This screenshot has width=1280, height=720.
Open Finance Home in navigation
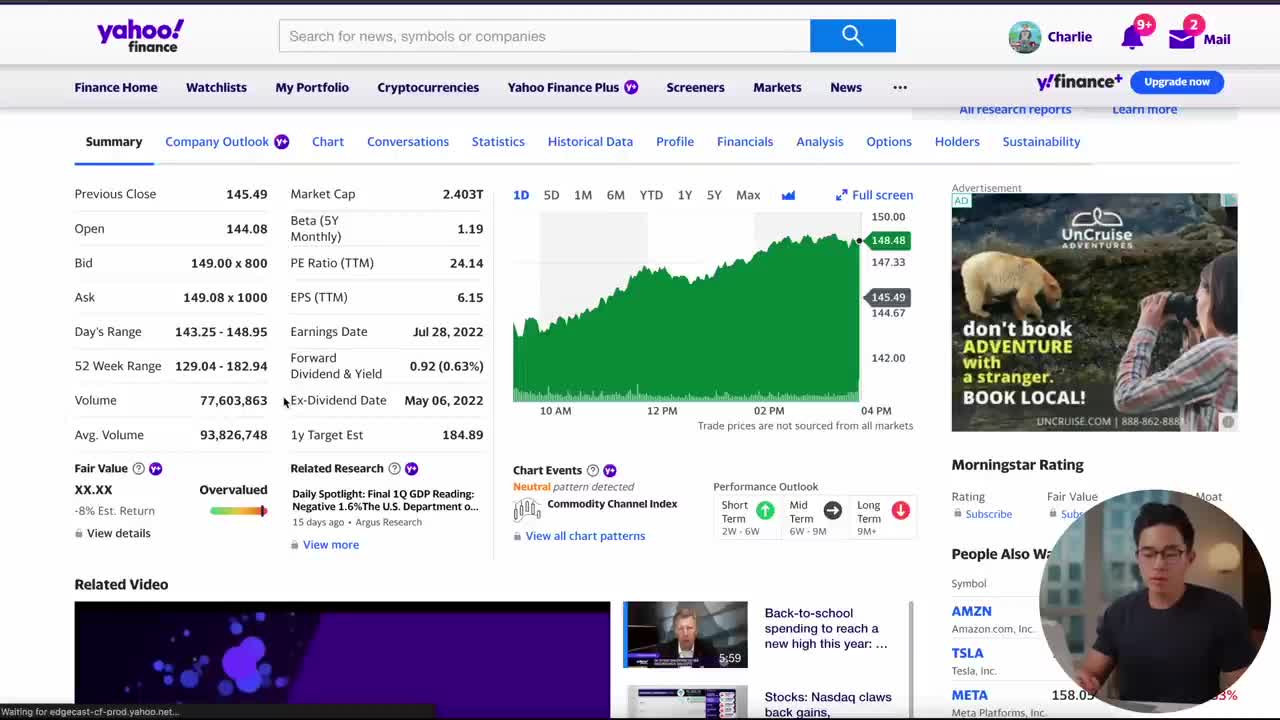(x=116, y=87)
